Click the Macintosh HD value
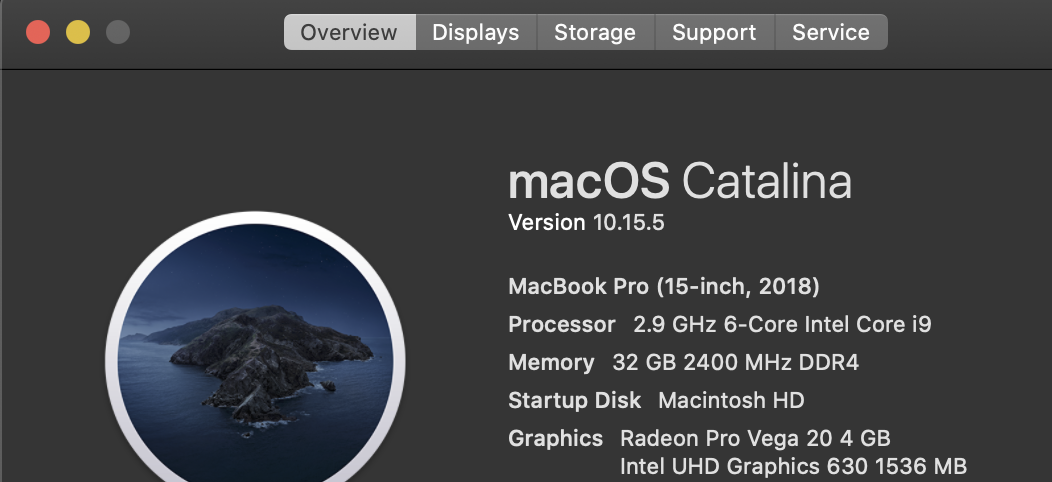This screenshot has height=482, width=1052. click(x=731, y=401)
